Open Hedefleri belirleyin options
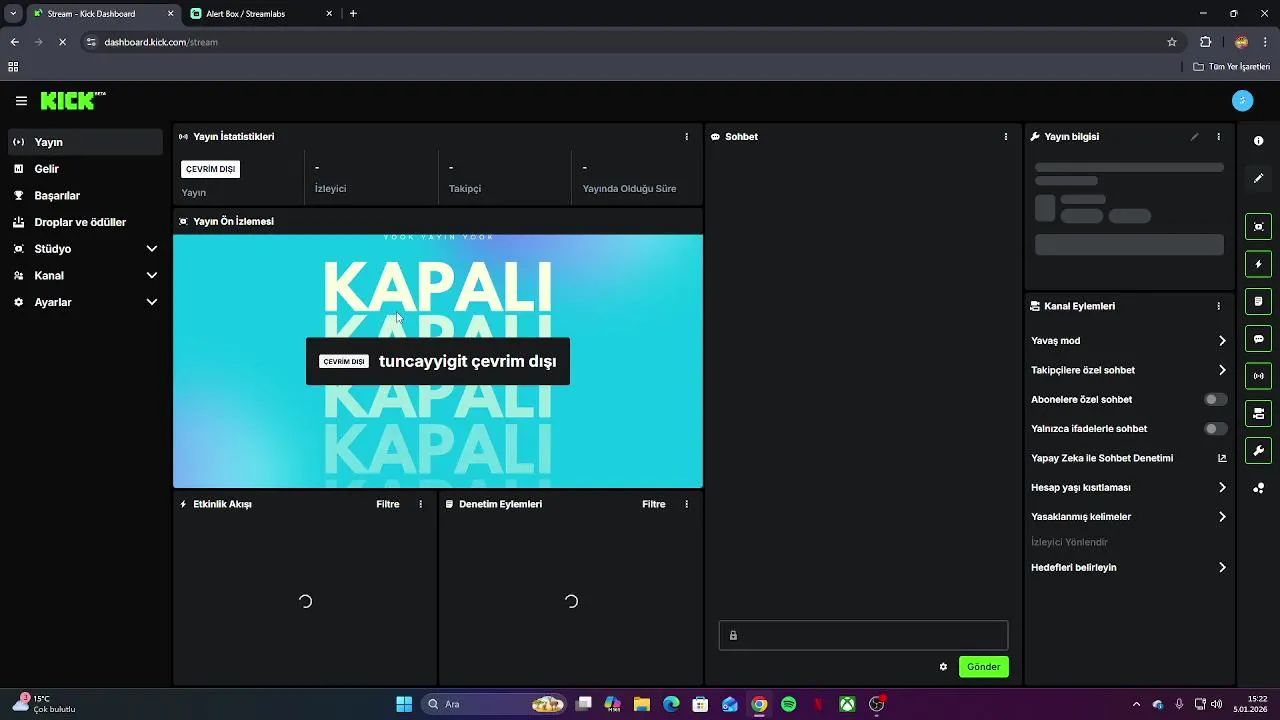 pos(1129,567)
